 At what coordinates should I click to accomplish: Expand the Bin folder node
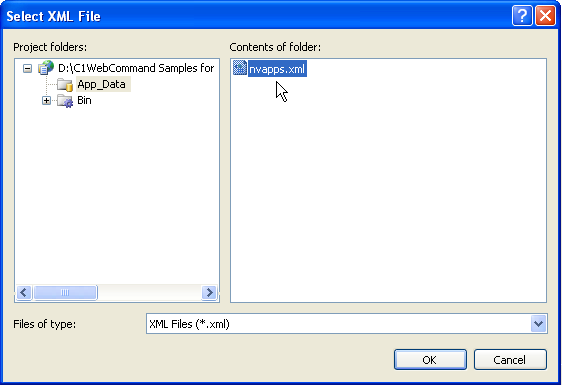pyautogui.click(x=46, y=101)
